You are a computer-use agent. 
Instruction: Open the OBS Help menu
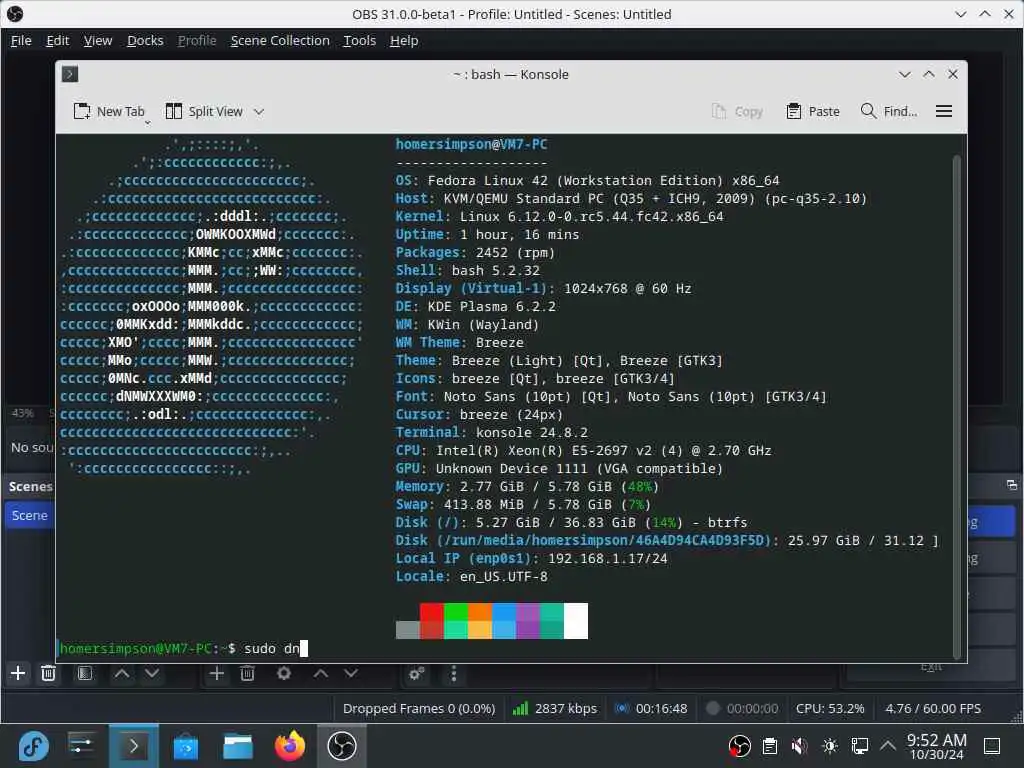click(404, 40)
